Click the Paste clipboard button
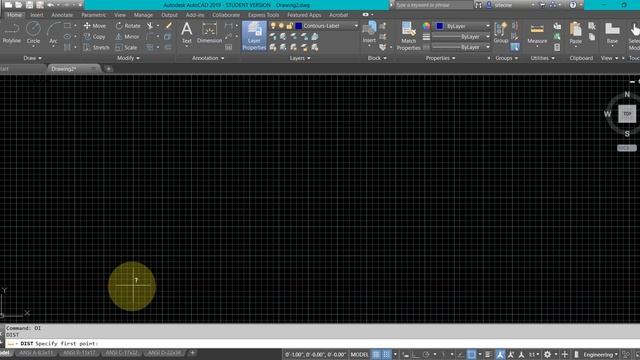640x360 pixels. coord(576,33)
